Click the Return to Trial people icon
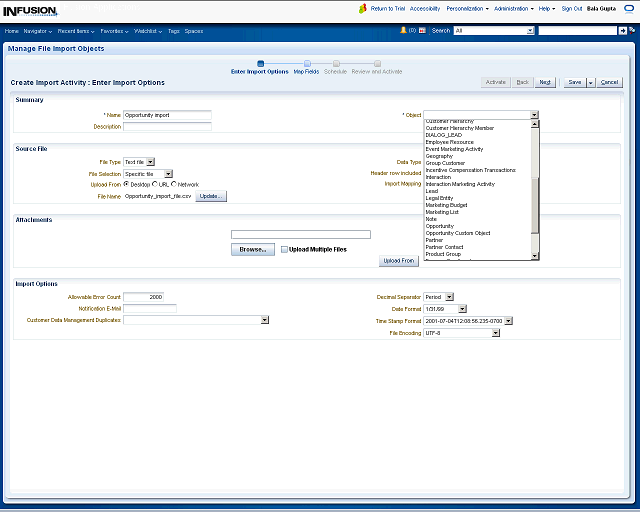Image resolution: width=640 pixels, height=512 pixels. [x=363, y=8]
